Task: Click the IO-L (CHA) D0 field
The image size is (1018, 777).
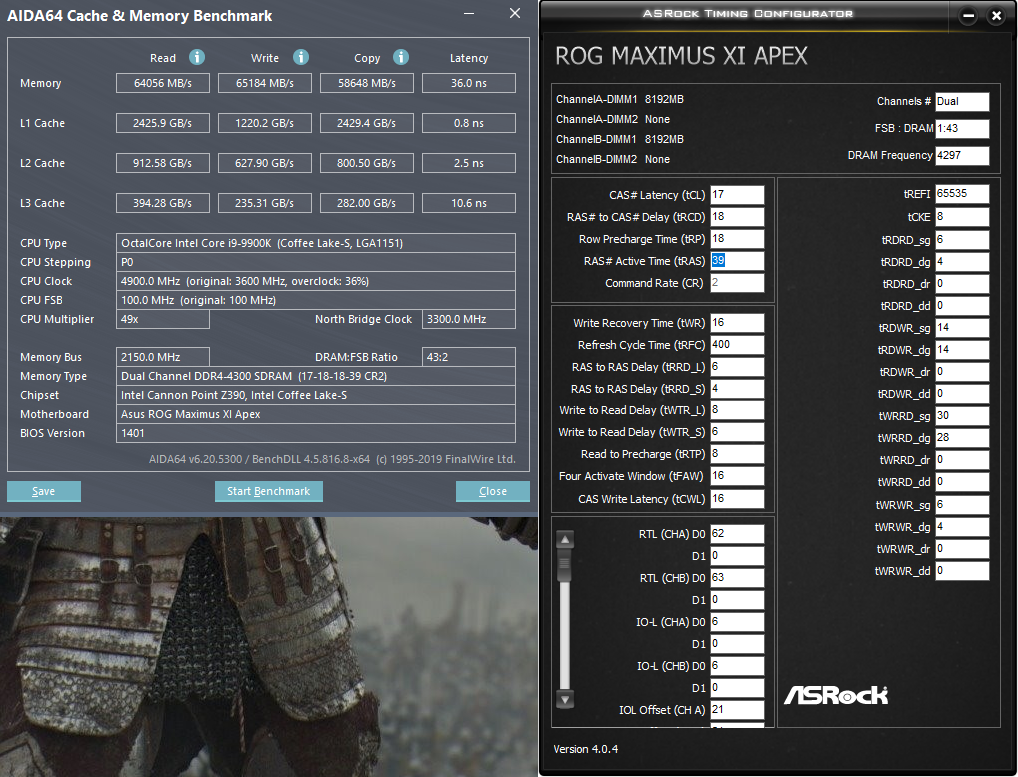Action: [738, 622]
